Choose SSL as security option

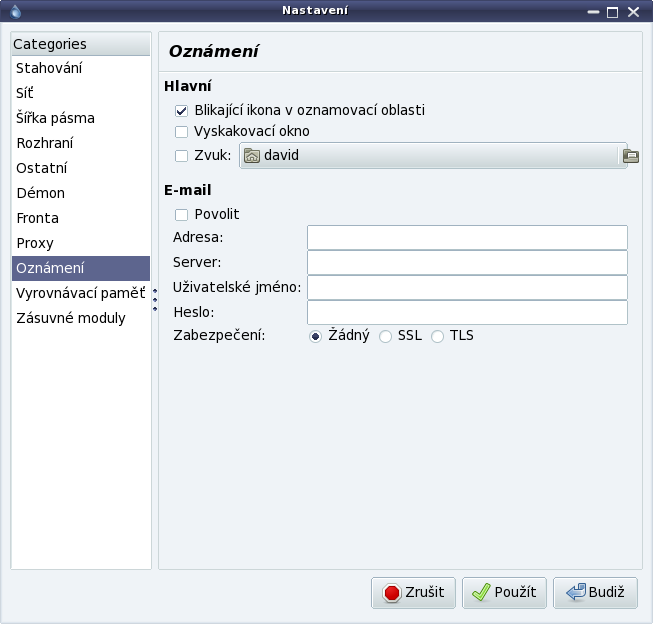click(385, 336)
